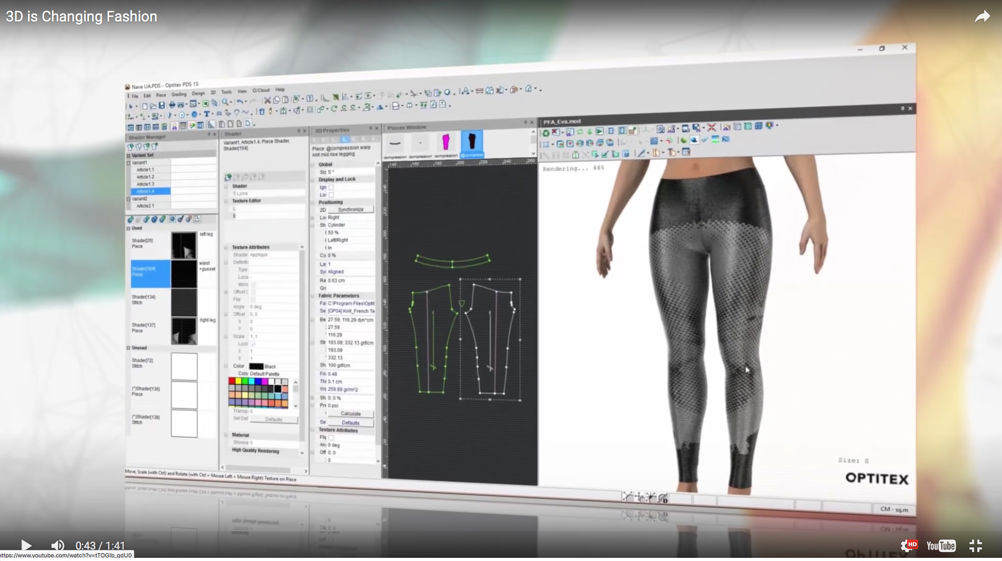Click the YouTube logo in player bar
This screenshot has width=1002, height=561.
(941, 546)
